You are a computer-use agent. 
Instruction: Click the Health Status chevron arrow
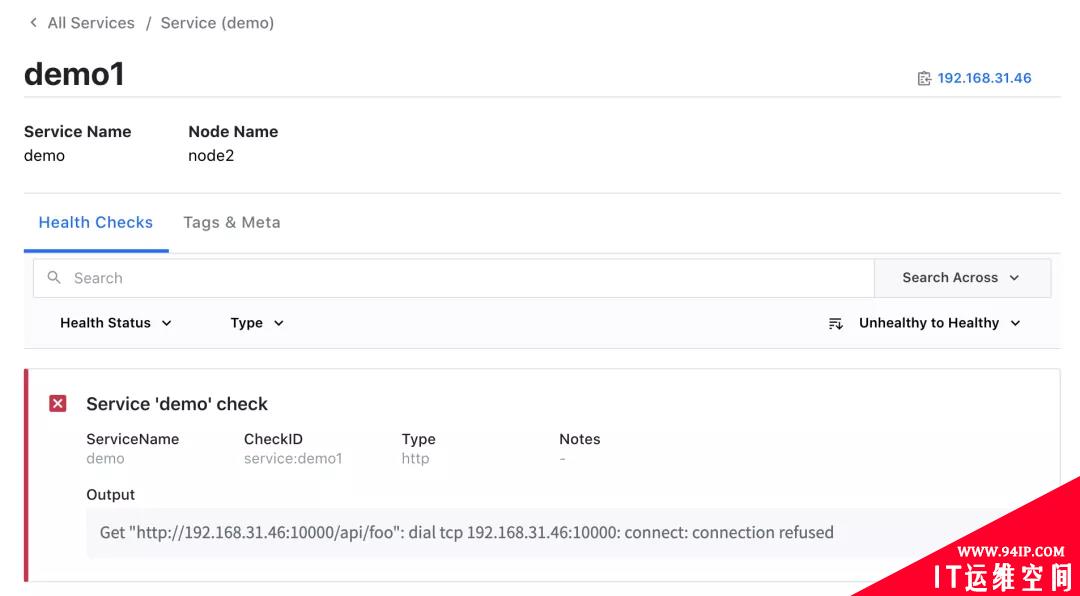(167, 323)
